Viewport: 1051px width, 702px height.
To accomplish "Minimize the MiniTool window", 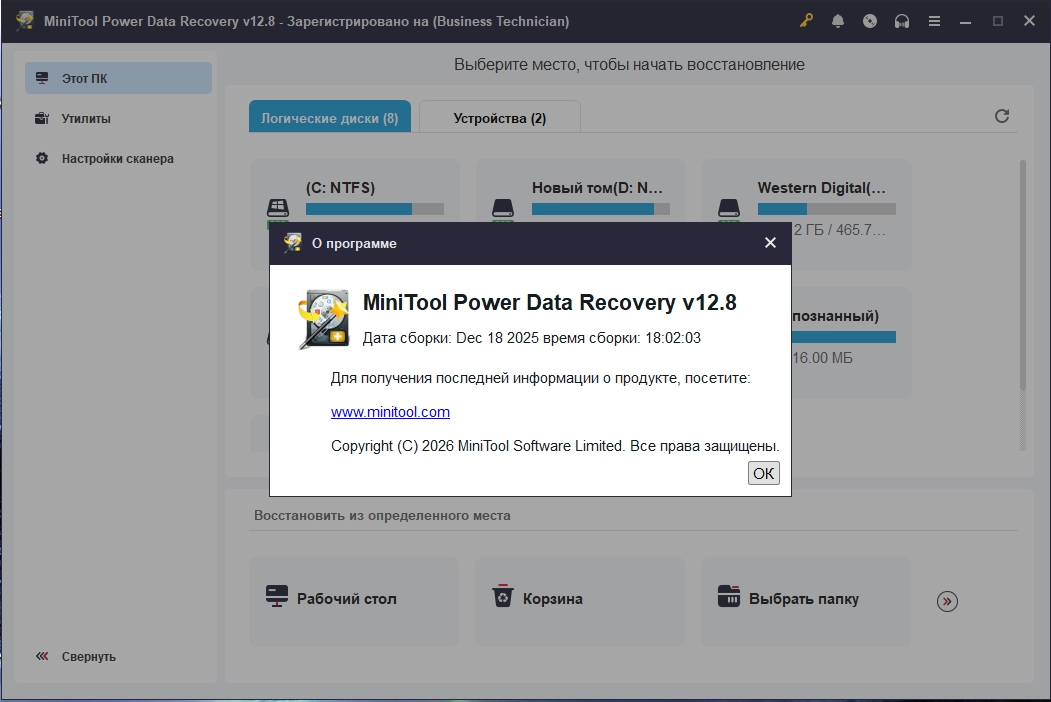I will click(x=965, y=21).
